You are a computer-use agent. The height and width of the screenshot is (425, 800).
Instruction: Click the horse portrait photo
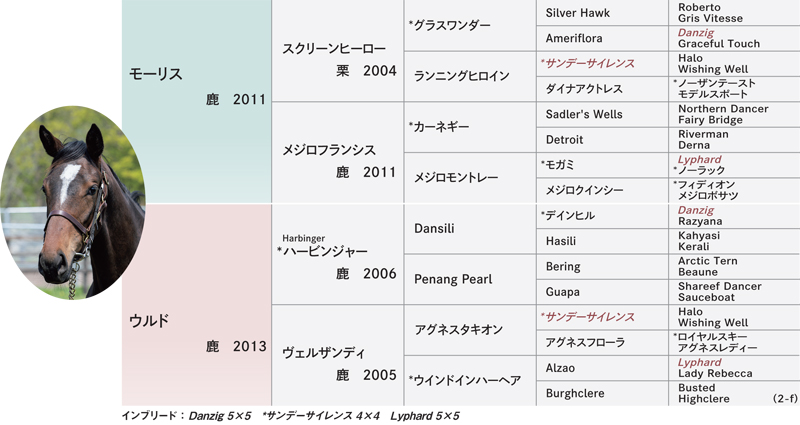coord(72,203)
